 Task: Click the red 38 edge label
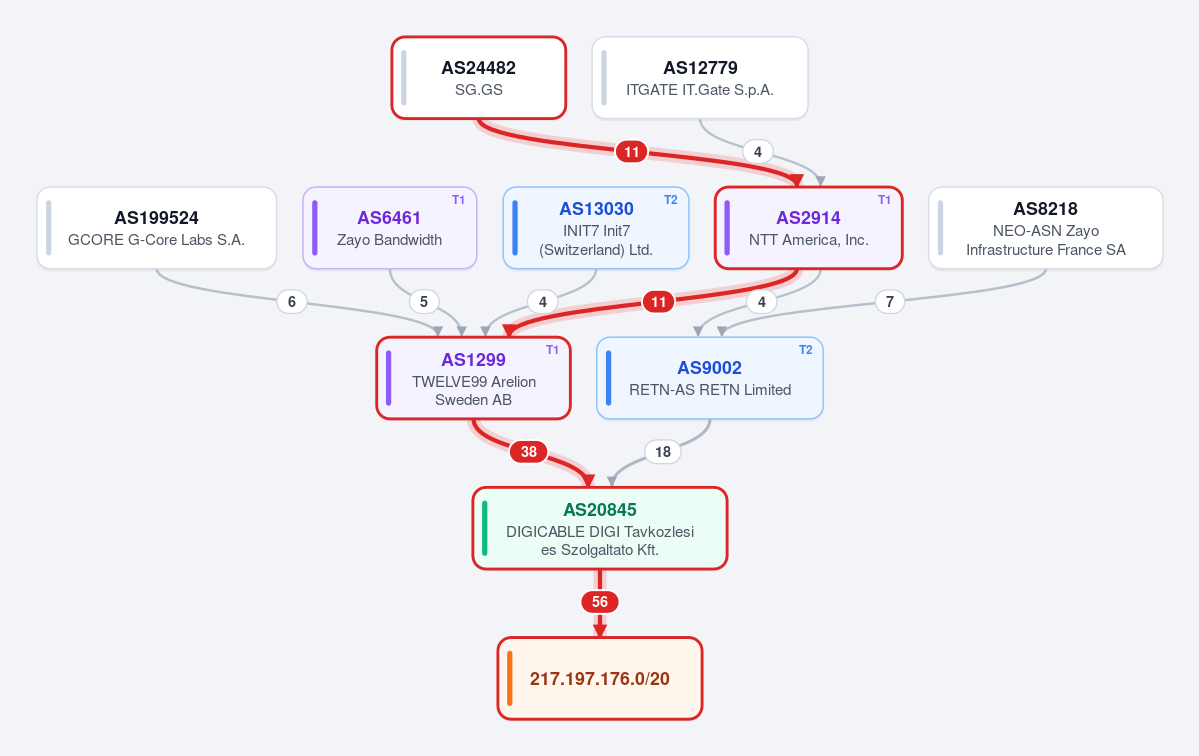(x=528, y=452)
